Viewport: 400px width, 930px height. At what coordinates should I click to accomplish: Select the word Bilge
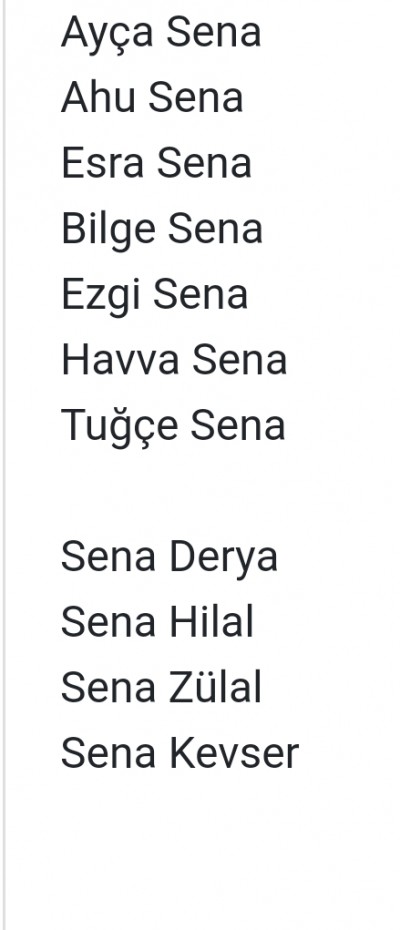click(x=109, y=230)
